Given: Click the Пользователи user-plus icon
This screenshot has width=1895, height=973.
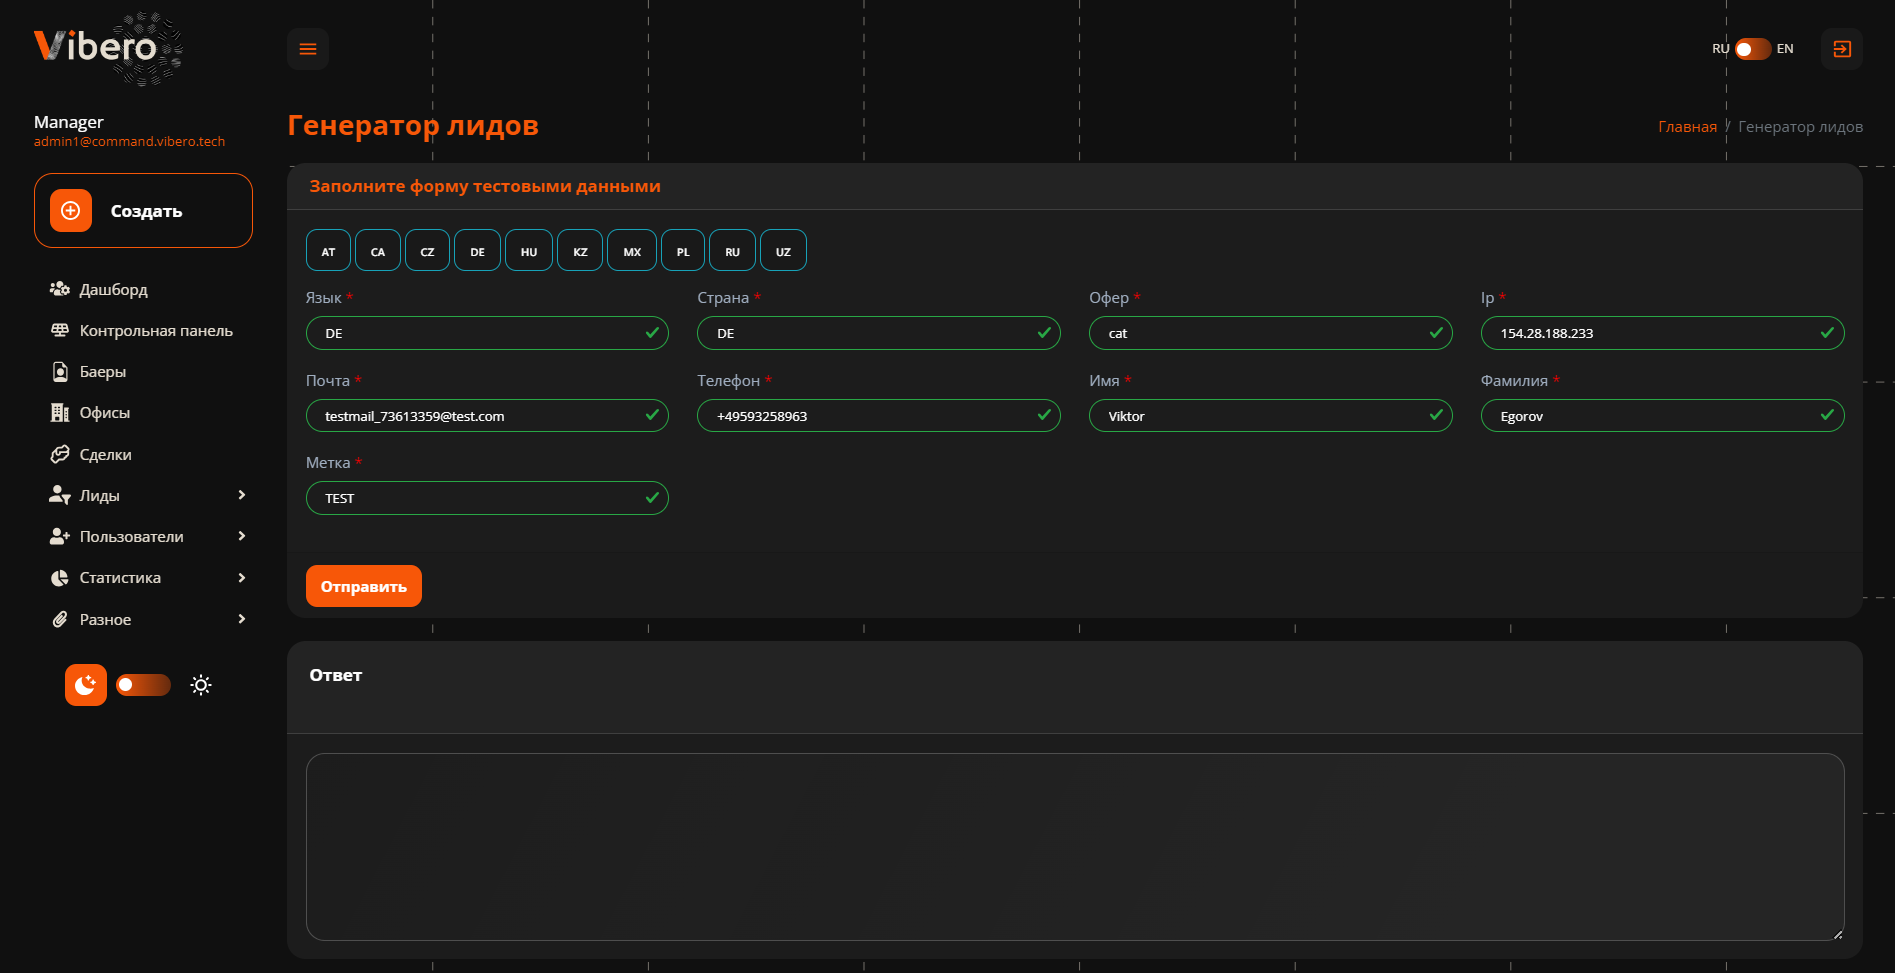Looking at the screenshot, I should [x=60, y=536].
